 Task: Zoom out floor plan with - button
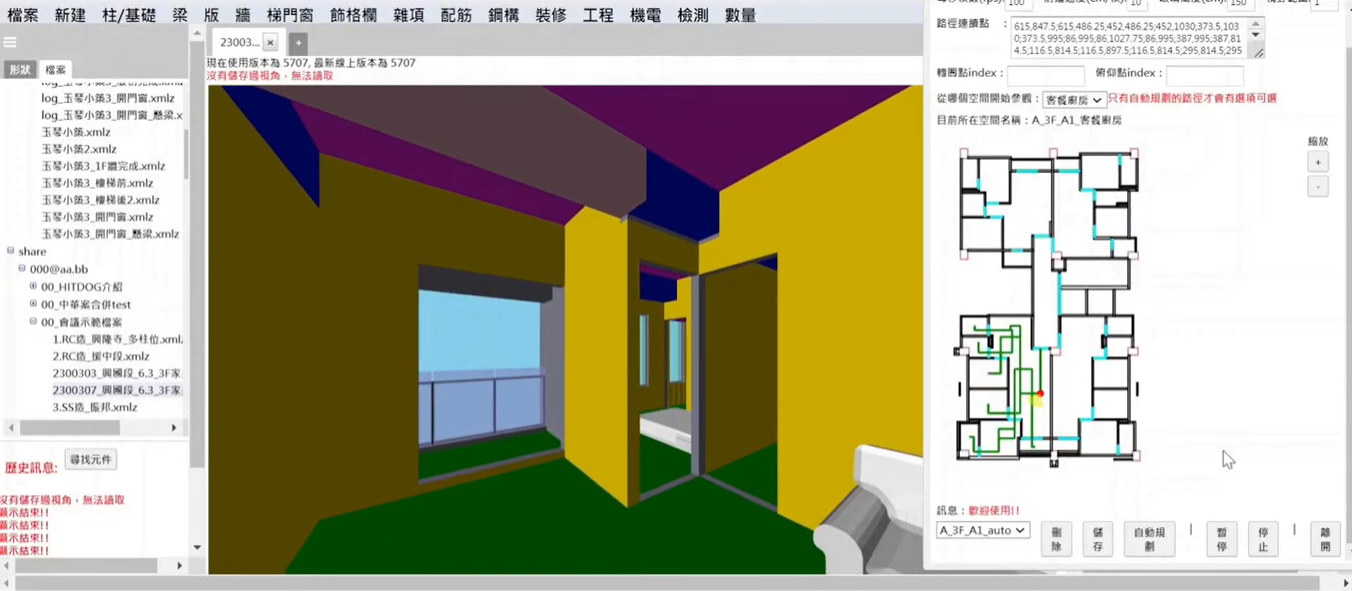pyautogui.click(x=1317, y=187)
